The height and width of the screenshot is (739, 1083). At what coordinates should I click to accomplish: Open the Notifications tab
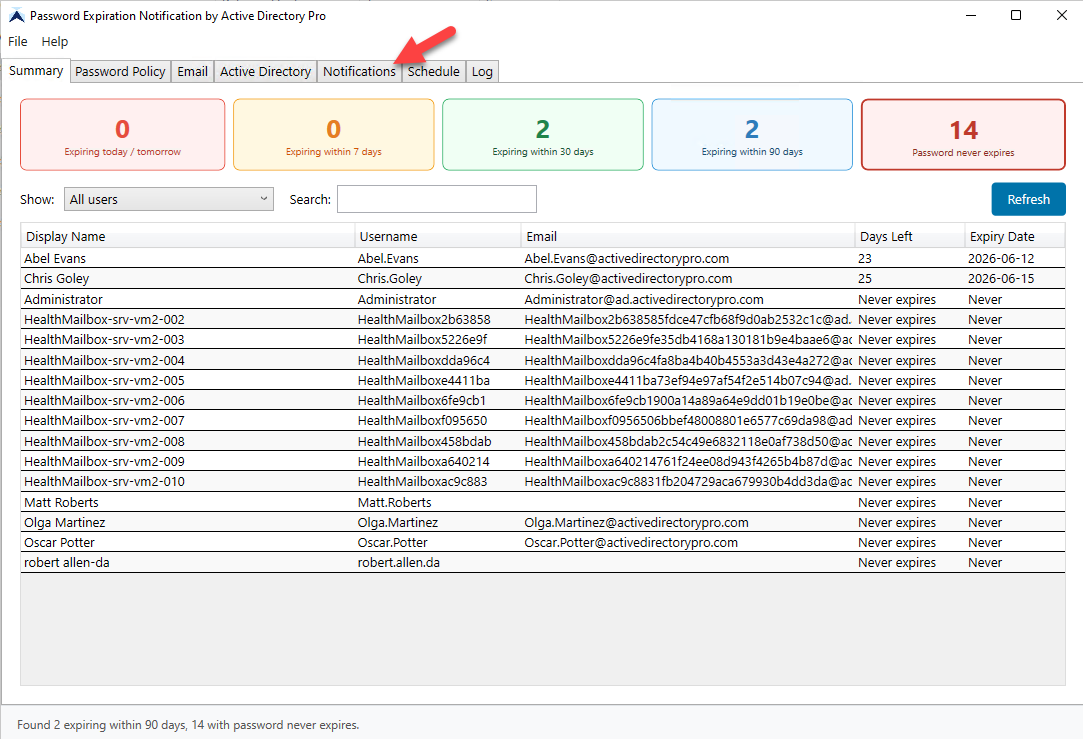(359, 71)
